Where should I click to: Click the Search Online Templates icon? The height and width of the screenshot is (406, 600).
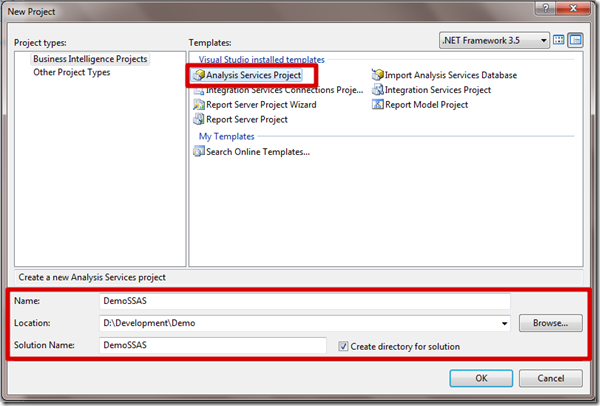[199, 152]
